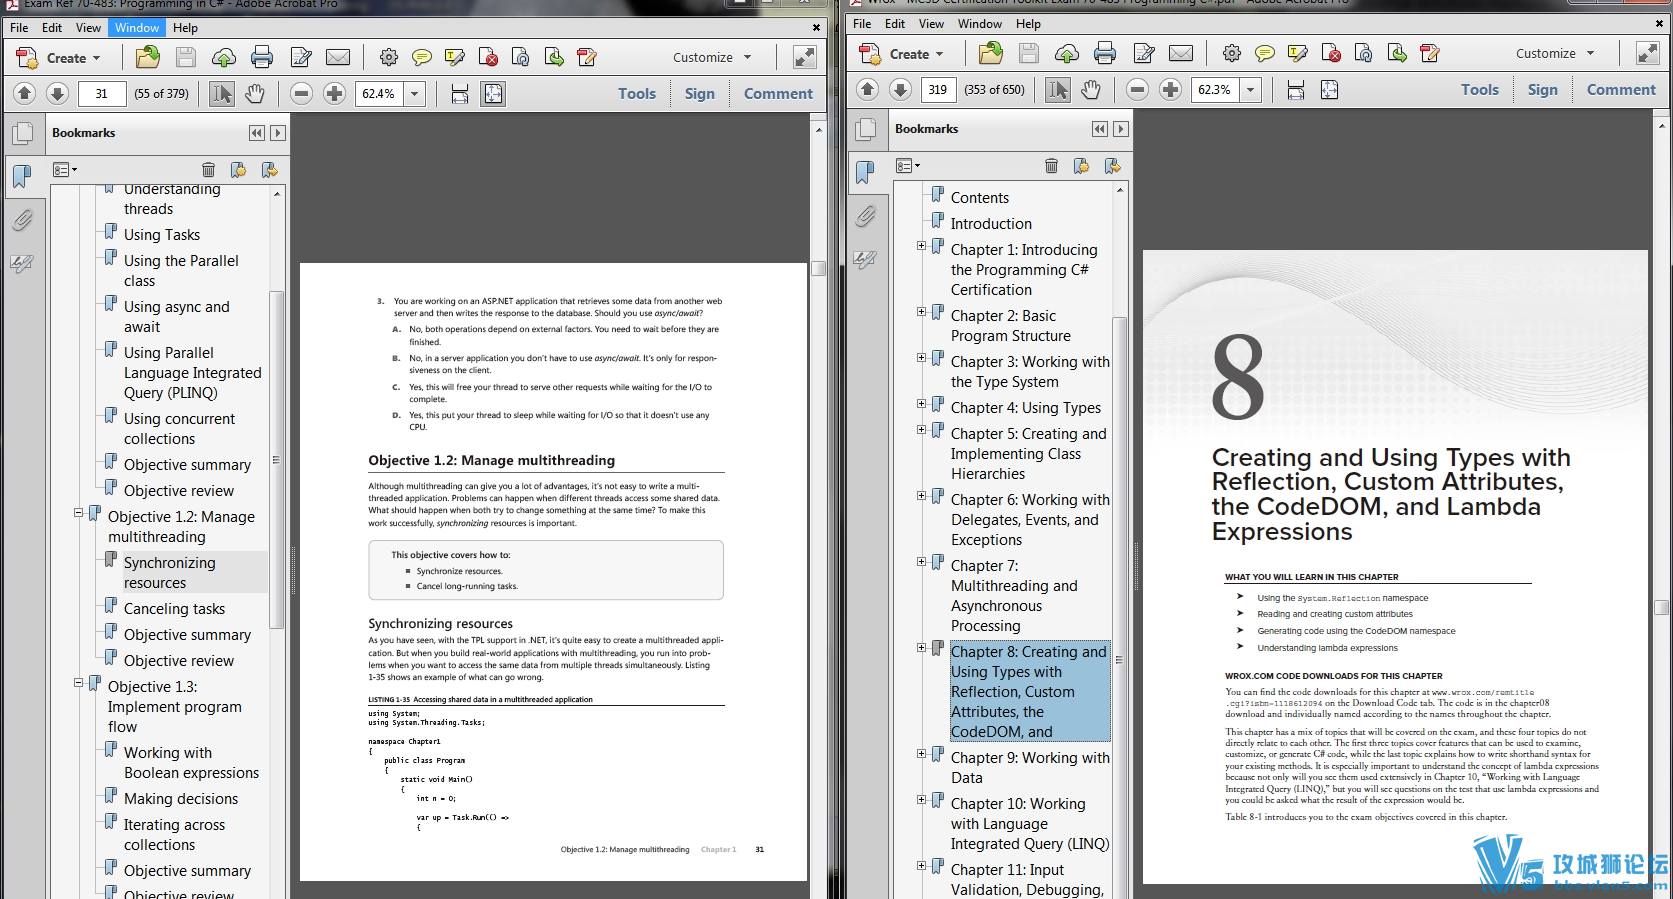1673x899 pixels.
Task: Open Preferences gear icon in left window
Action: pos(389,57)
